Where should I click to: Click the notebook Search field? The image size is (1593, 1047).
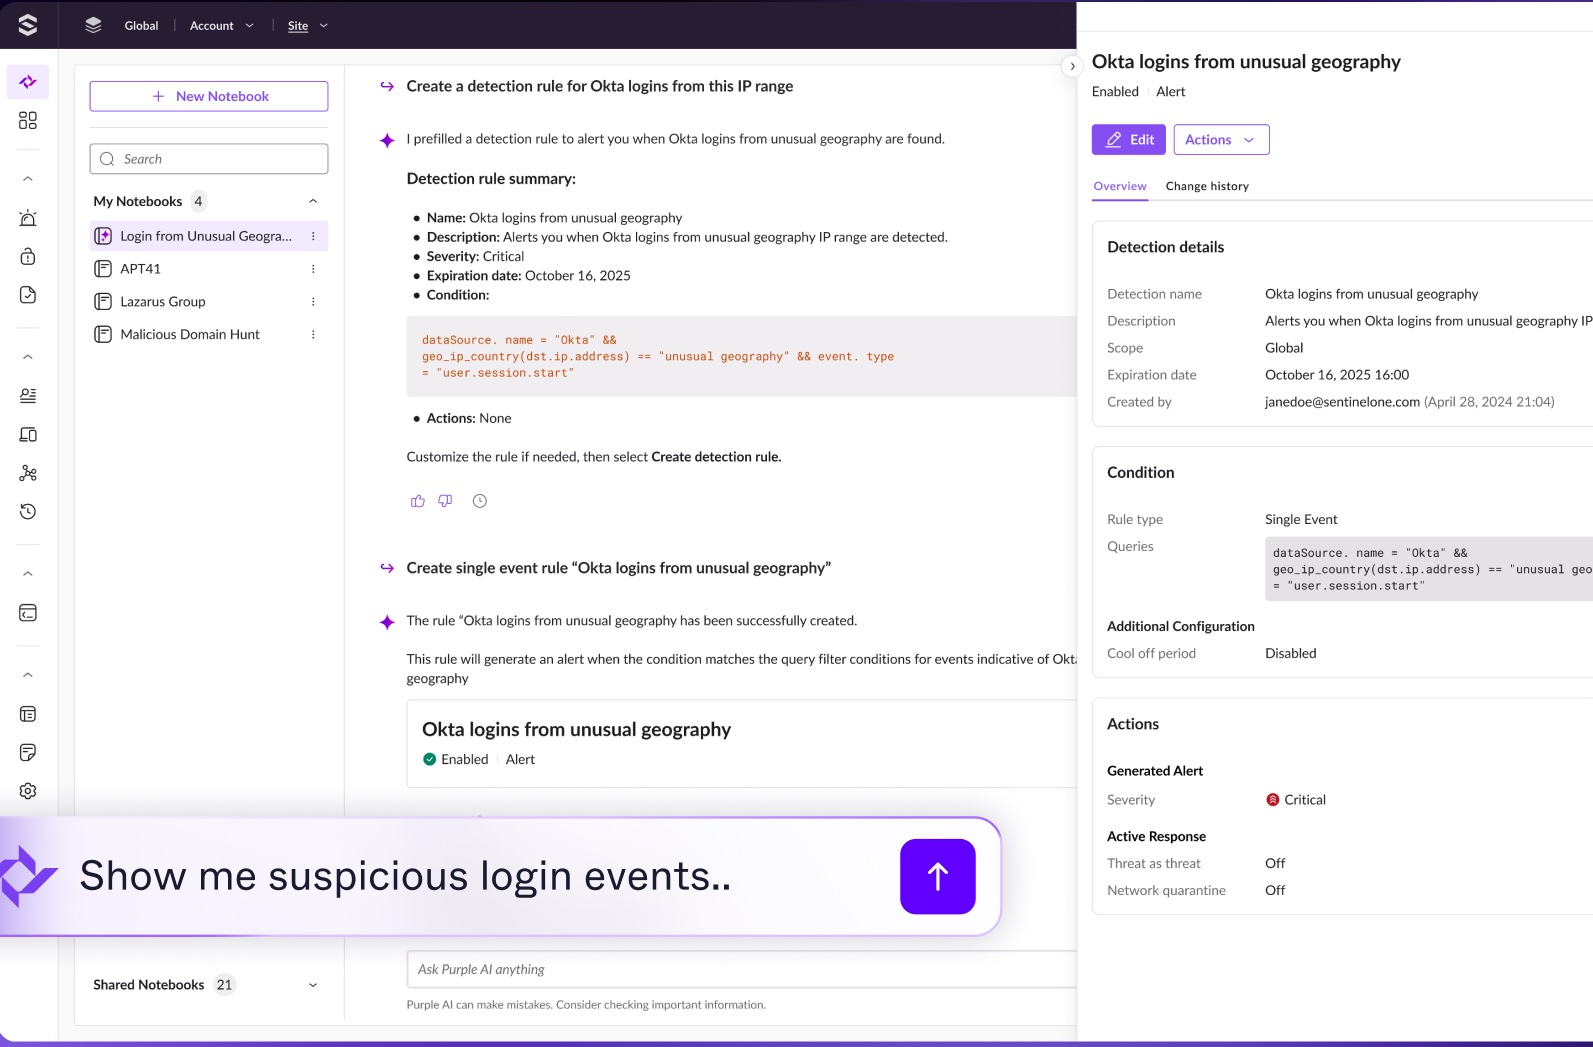pos(209,159)
